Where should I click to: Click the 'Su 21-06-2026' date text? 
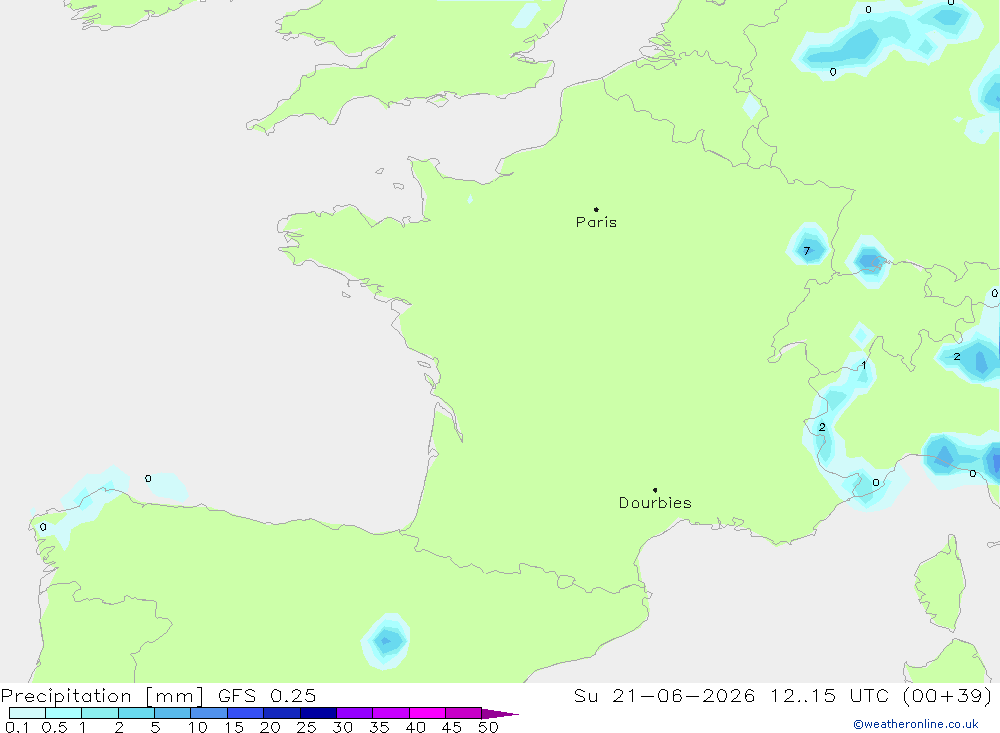[665, 696]
